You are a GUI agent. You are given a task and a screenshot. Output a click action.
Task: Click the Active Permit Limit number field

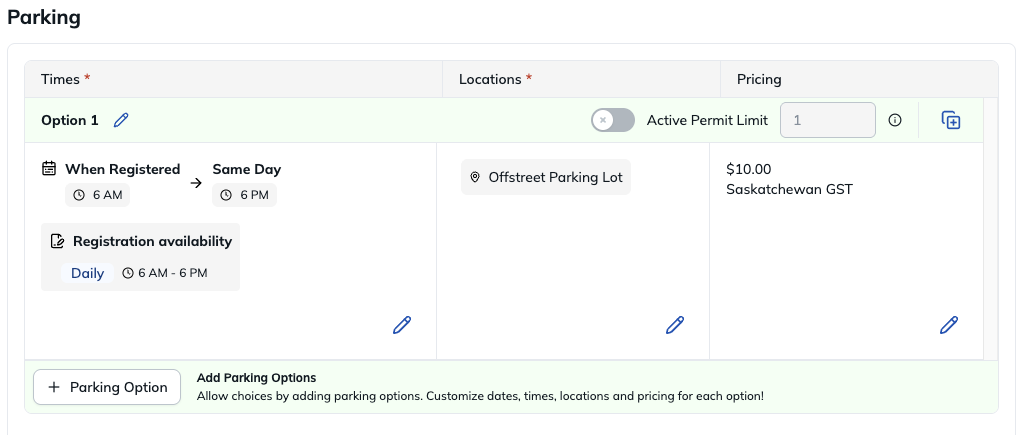[828, 120]
